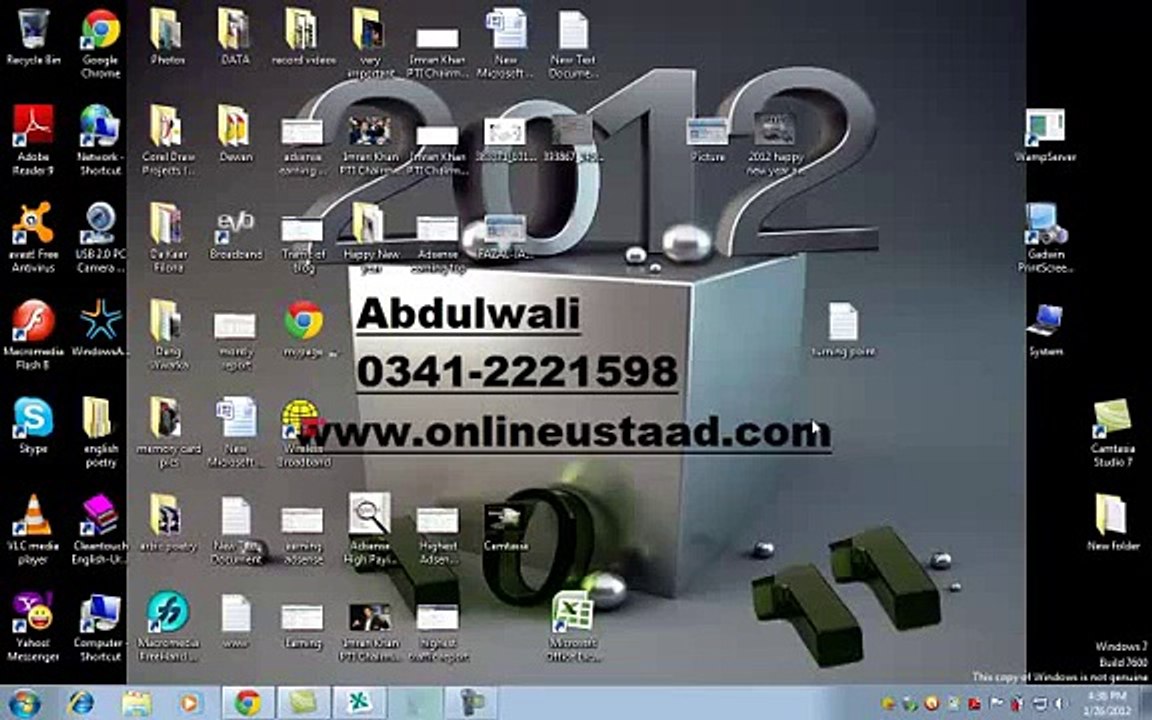The height and width of the screenshot is (720, 1152).
Task: Select the Picture file thumbnail
Action: [x=708, y=137]
